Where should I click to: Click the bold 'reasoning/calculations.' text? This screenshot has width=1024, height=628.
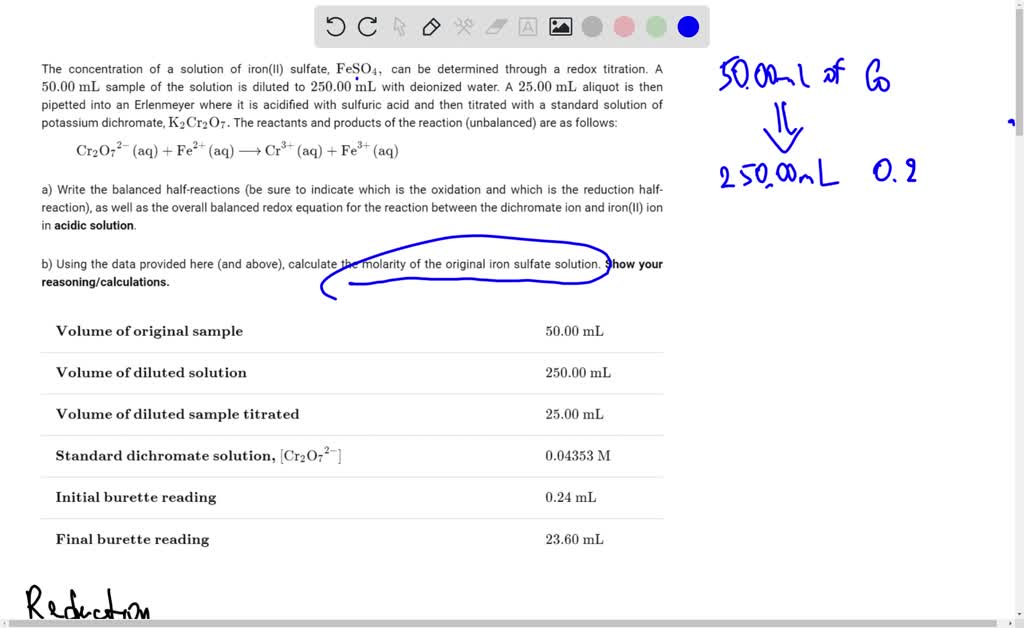[105, 282]
